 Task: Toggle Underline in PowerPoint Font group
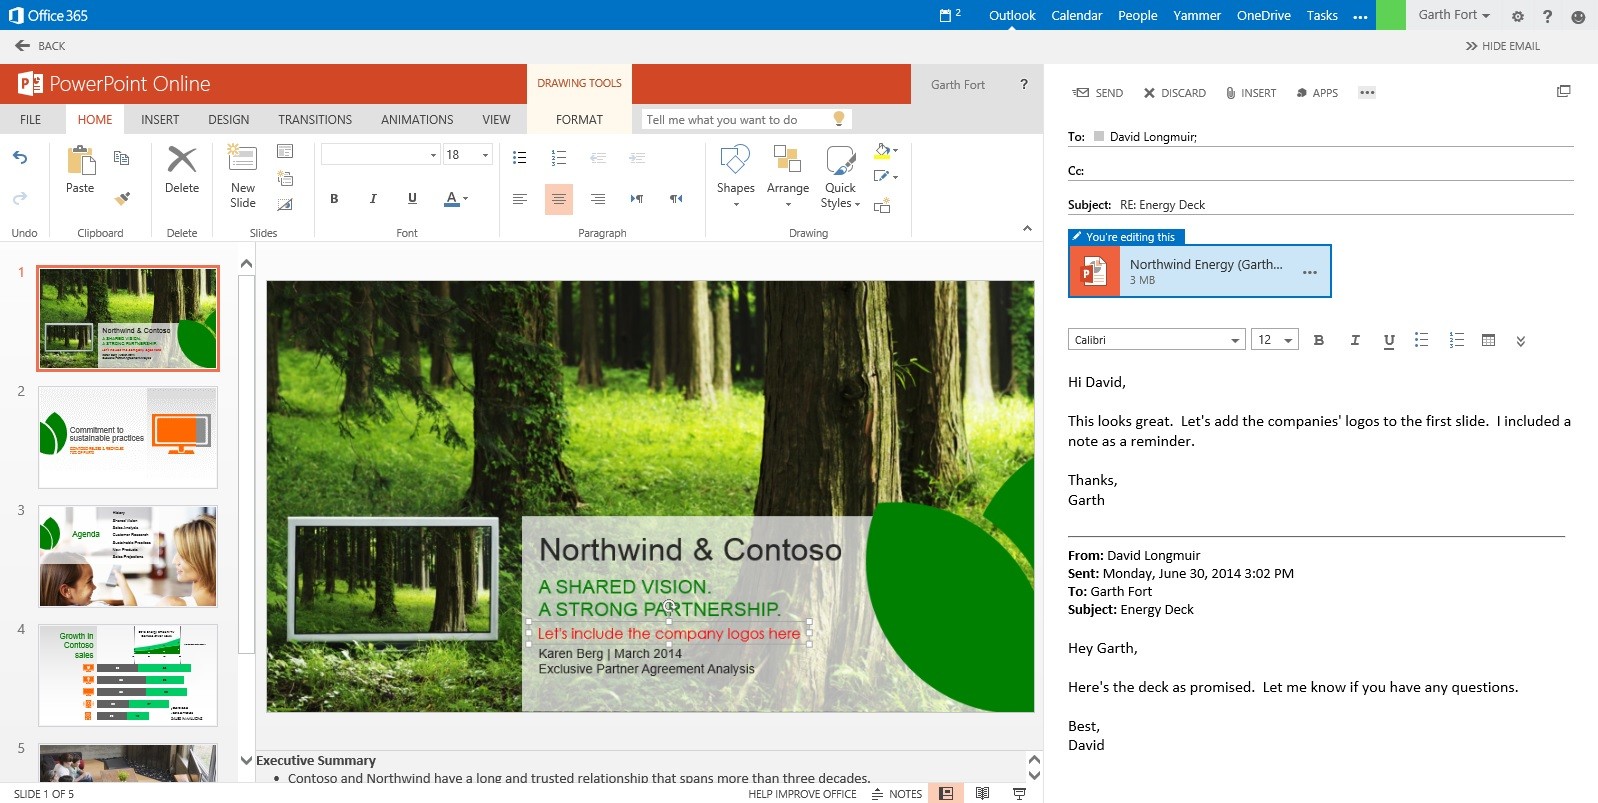click(x=412, y=199)
